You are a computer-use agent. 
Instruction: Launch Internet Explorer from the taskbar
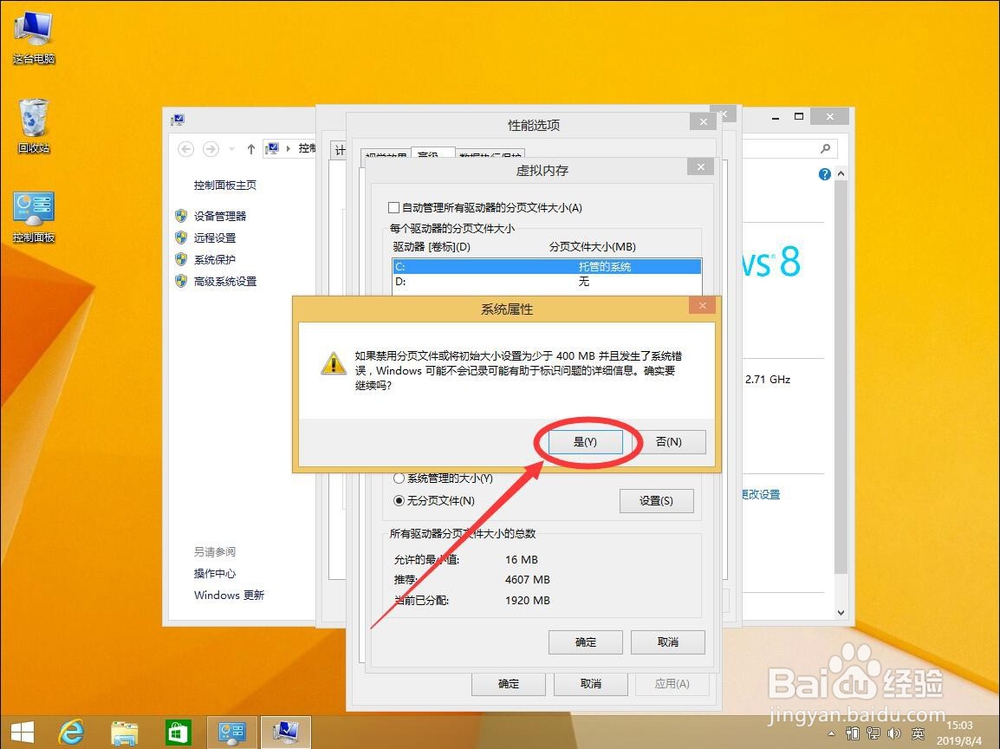(70, 732)
